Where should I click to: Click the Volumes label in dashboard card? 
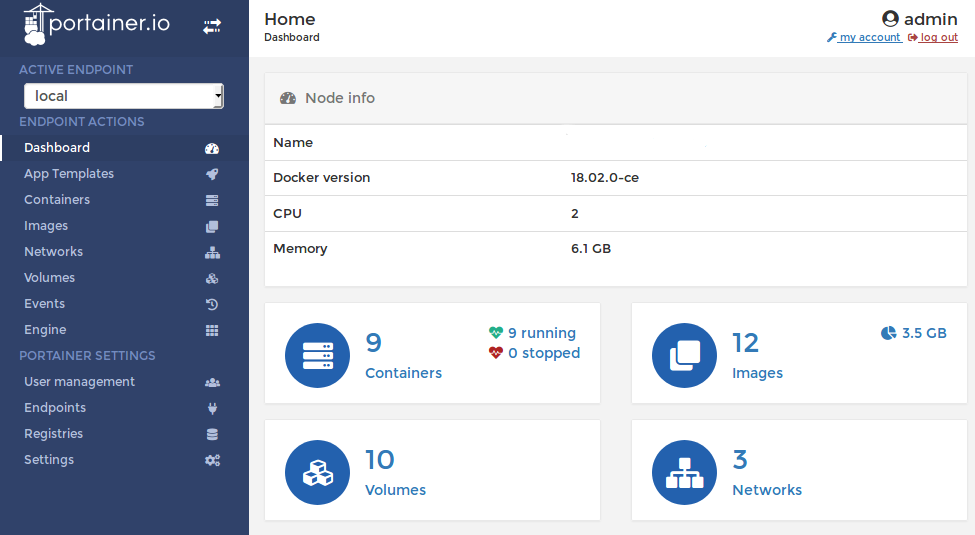[395, 490]
